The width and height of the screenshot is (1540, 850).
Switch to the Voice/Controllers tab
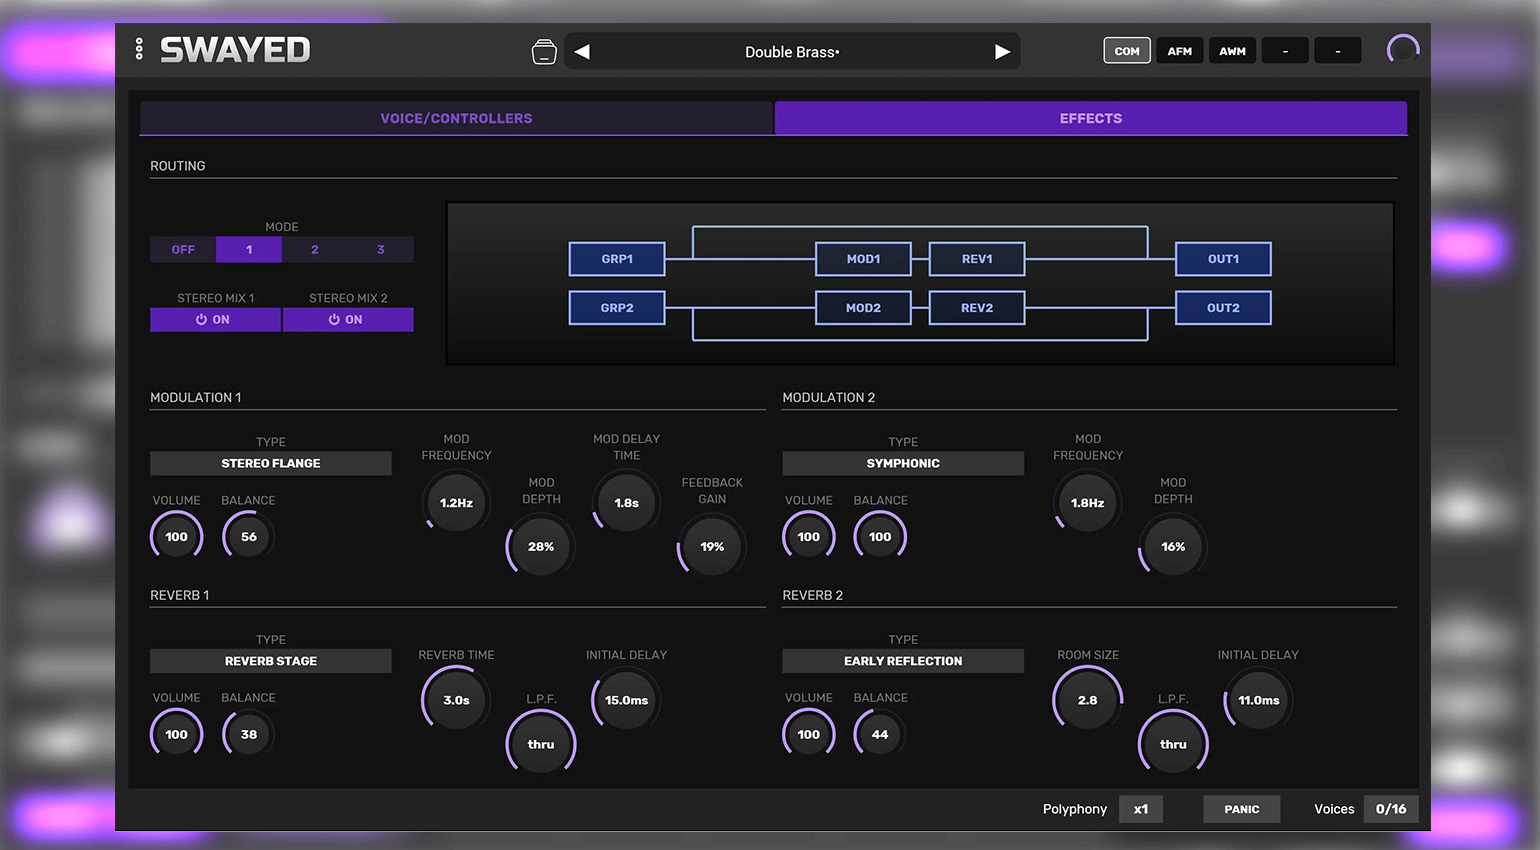click(456, 118)
